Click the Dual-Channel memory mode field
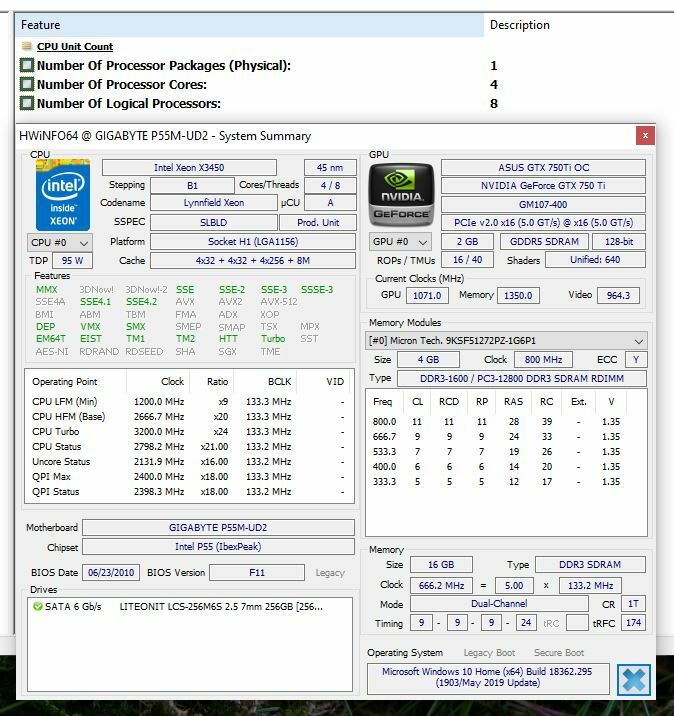 [x=499, y=604]
